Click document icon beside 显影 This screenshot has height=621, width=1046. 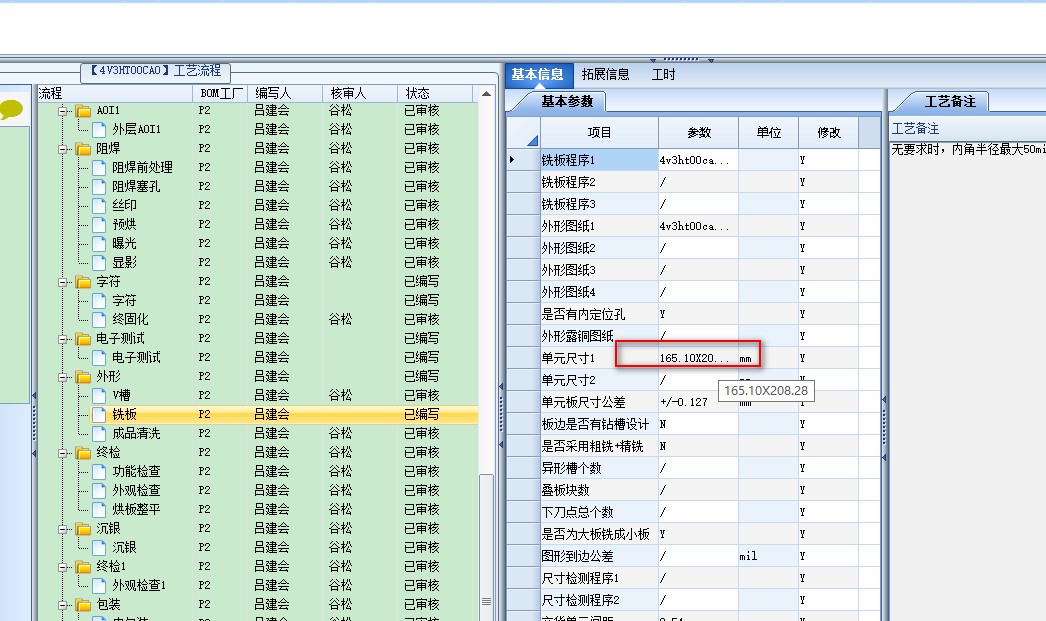point(99,263)
